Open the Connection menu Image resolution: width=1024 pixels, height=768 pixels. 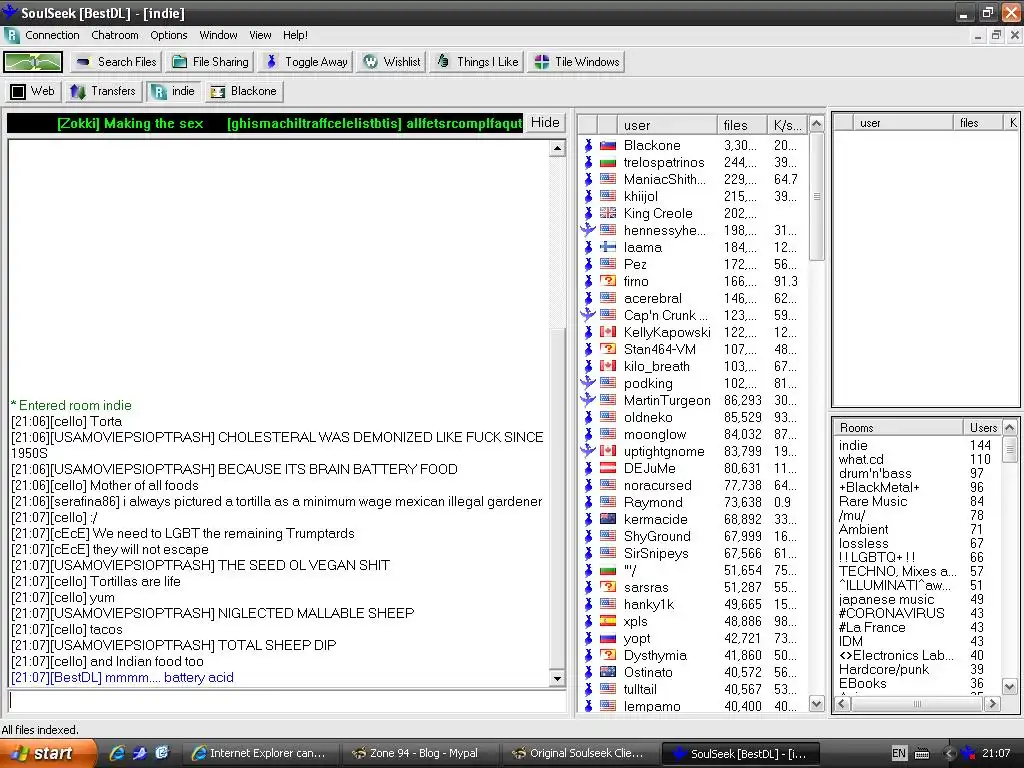(x=52, y=35)
